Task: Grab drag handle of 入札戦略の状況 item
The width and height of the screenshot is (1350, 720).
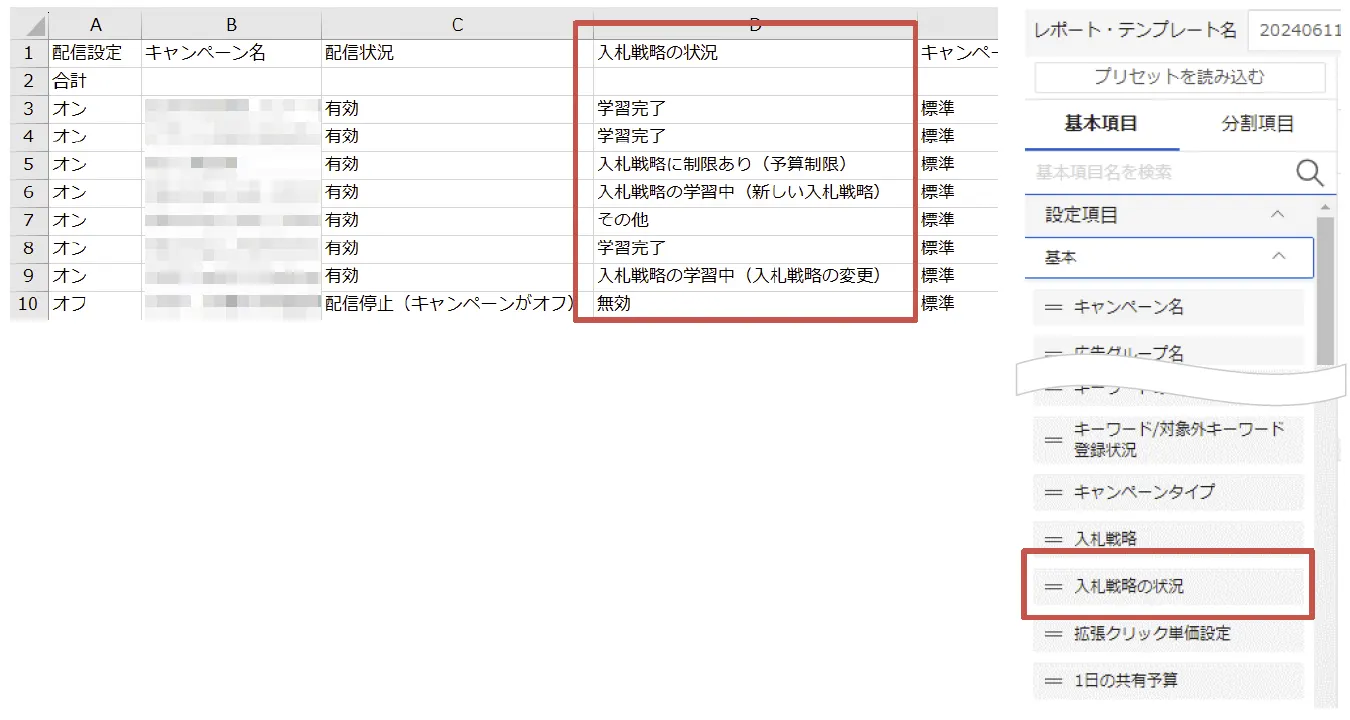Action: (x=1053, y=586)
